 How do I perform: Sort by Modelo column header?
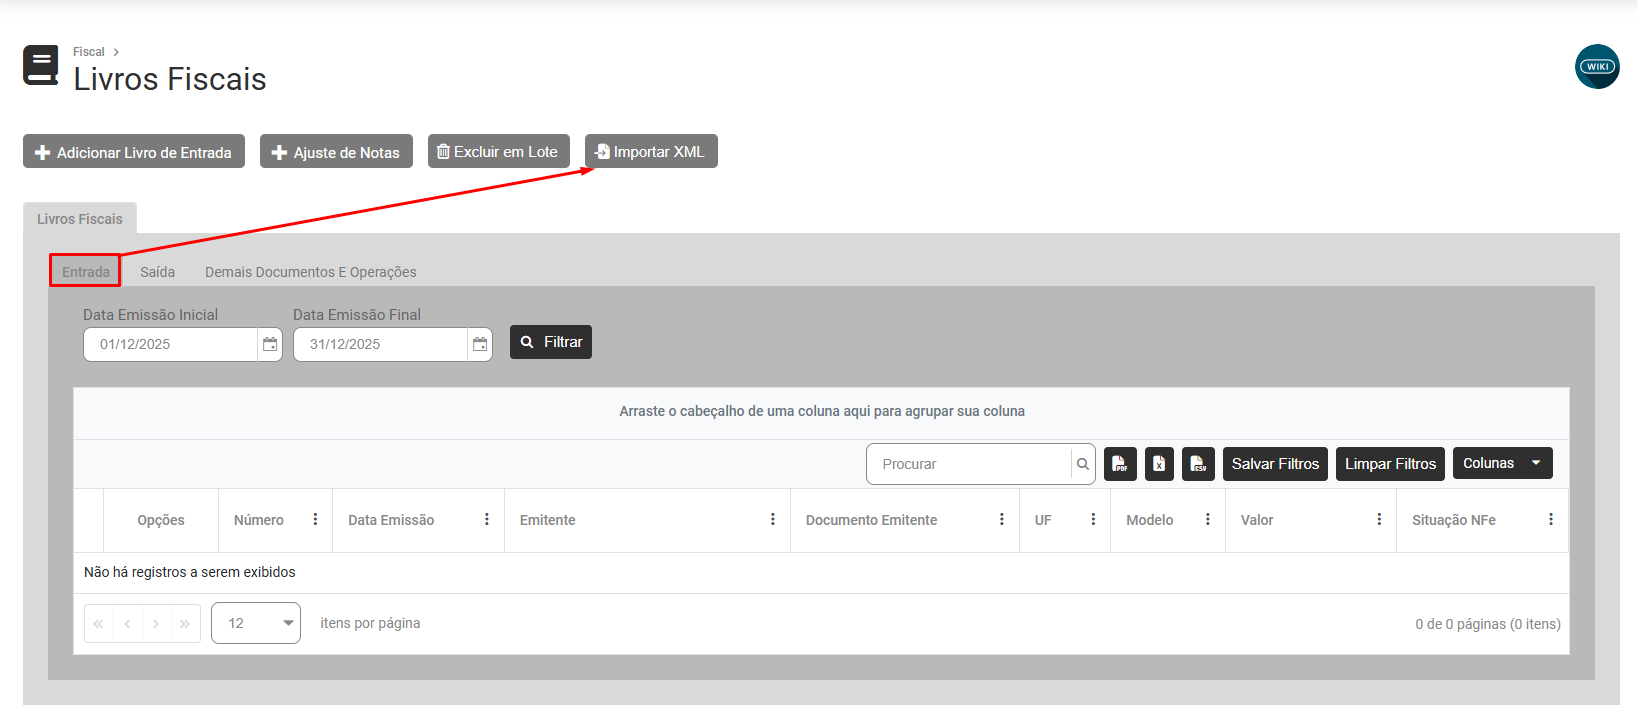coord(1150,520)
